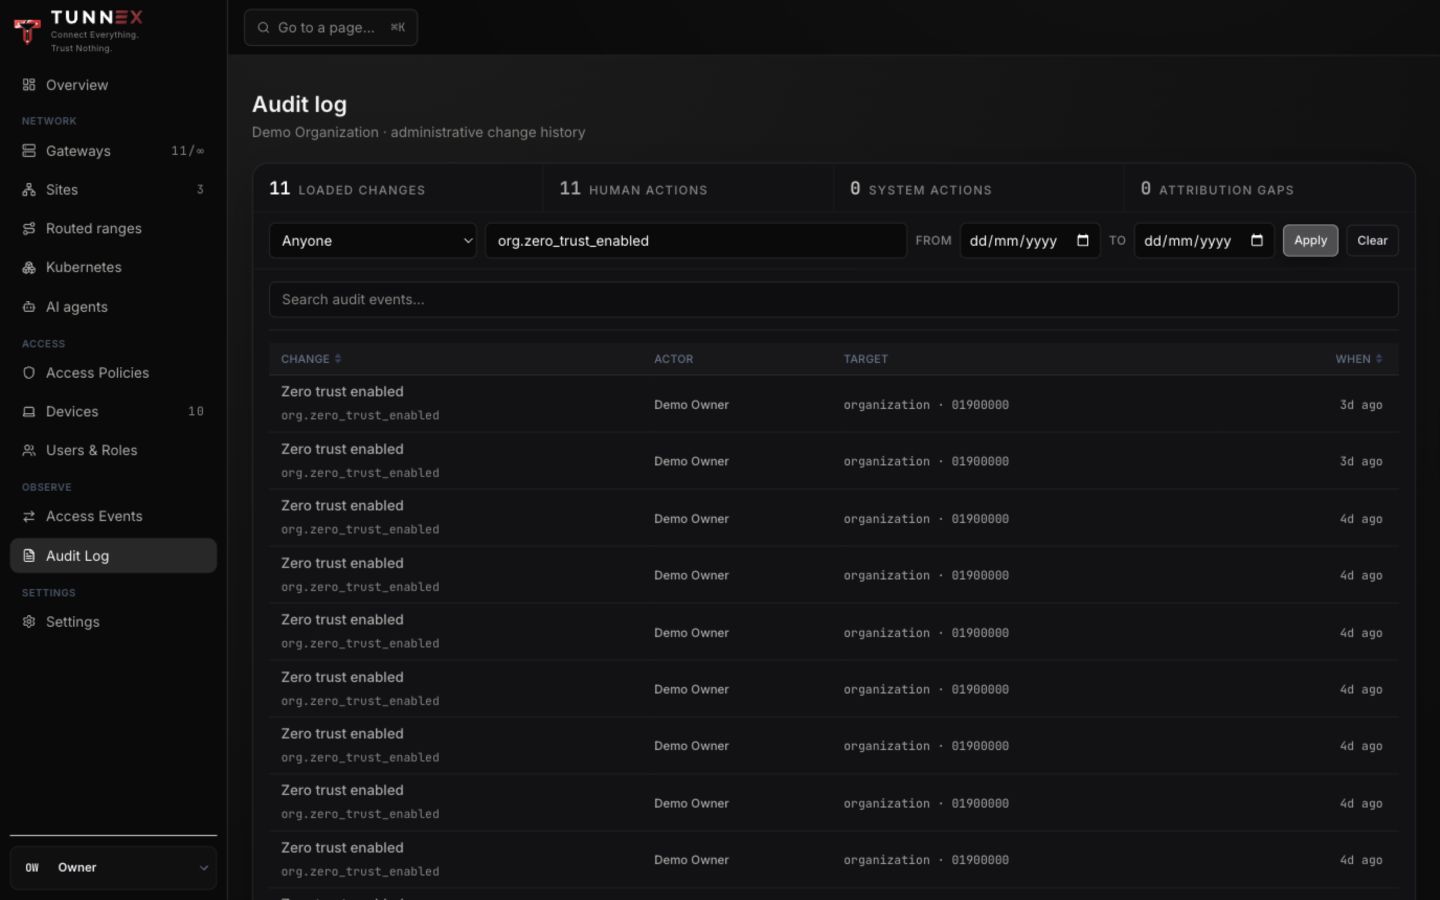The width and height of the screenshot is (1440, 900).
Task: Select Users & Roles menu item
Action: [x=113, y=451]
